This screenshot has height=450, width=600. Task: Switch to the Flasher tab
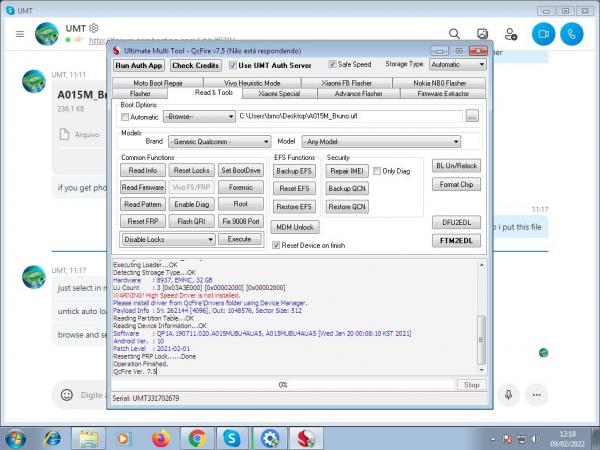(x=140, y=94)
